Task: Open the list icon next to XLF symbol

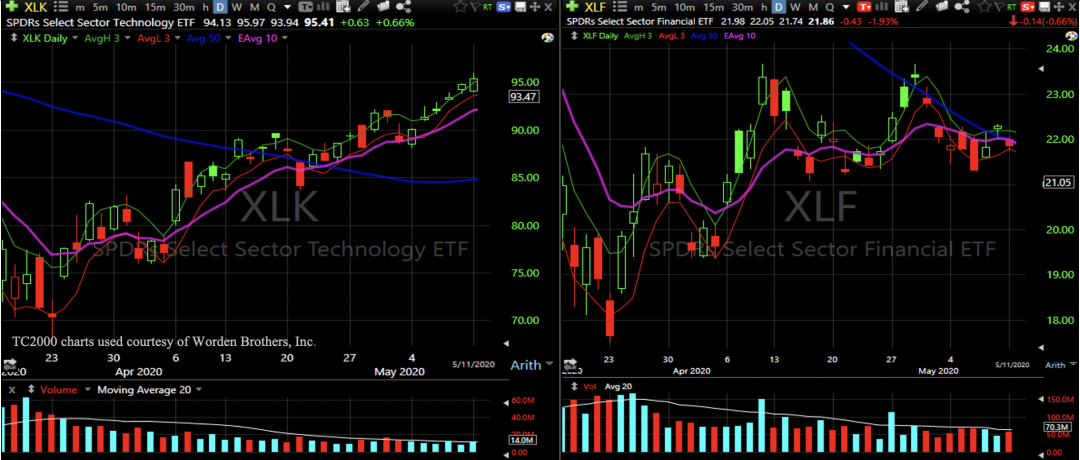Action: click(619, 7)
